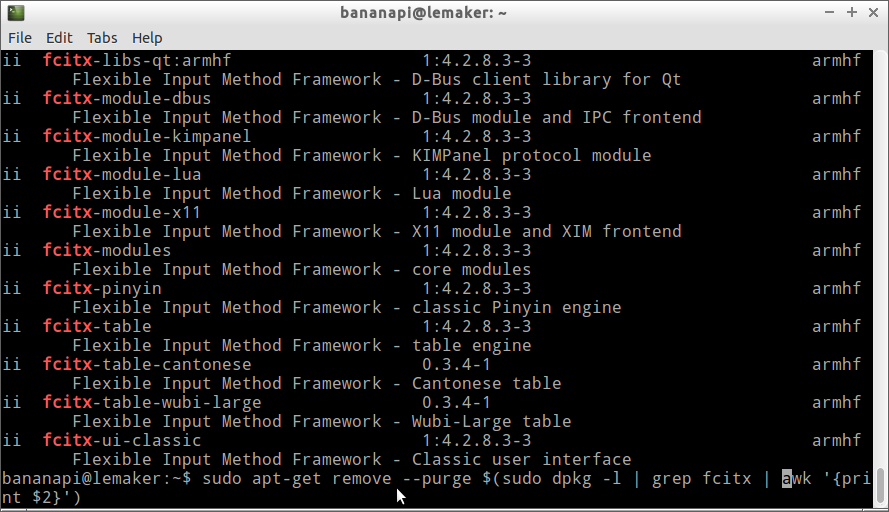This screenshot has height=512, width=889.
Task: Click the fcitx-pinyin package name
Action: [x=103, y=289]
